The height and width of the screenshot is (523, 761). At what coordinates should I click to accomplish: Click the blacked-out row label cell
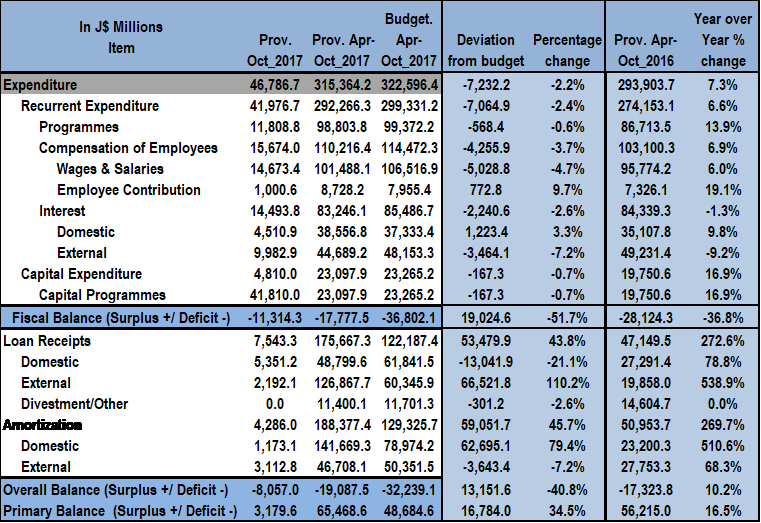point(120,425)
